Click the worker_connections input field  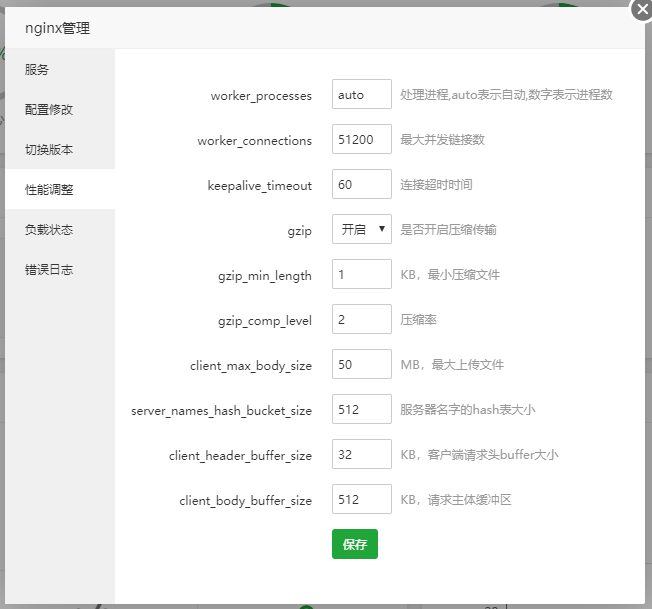[362, 139]
